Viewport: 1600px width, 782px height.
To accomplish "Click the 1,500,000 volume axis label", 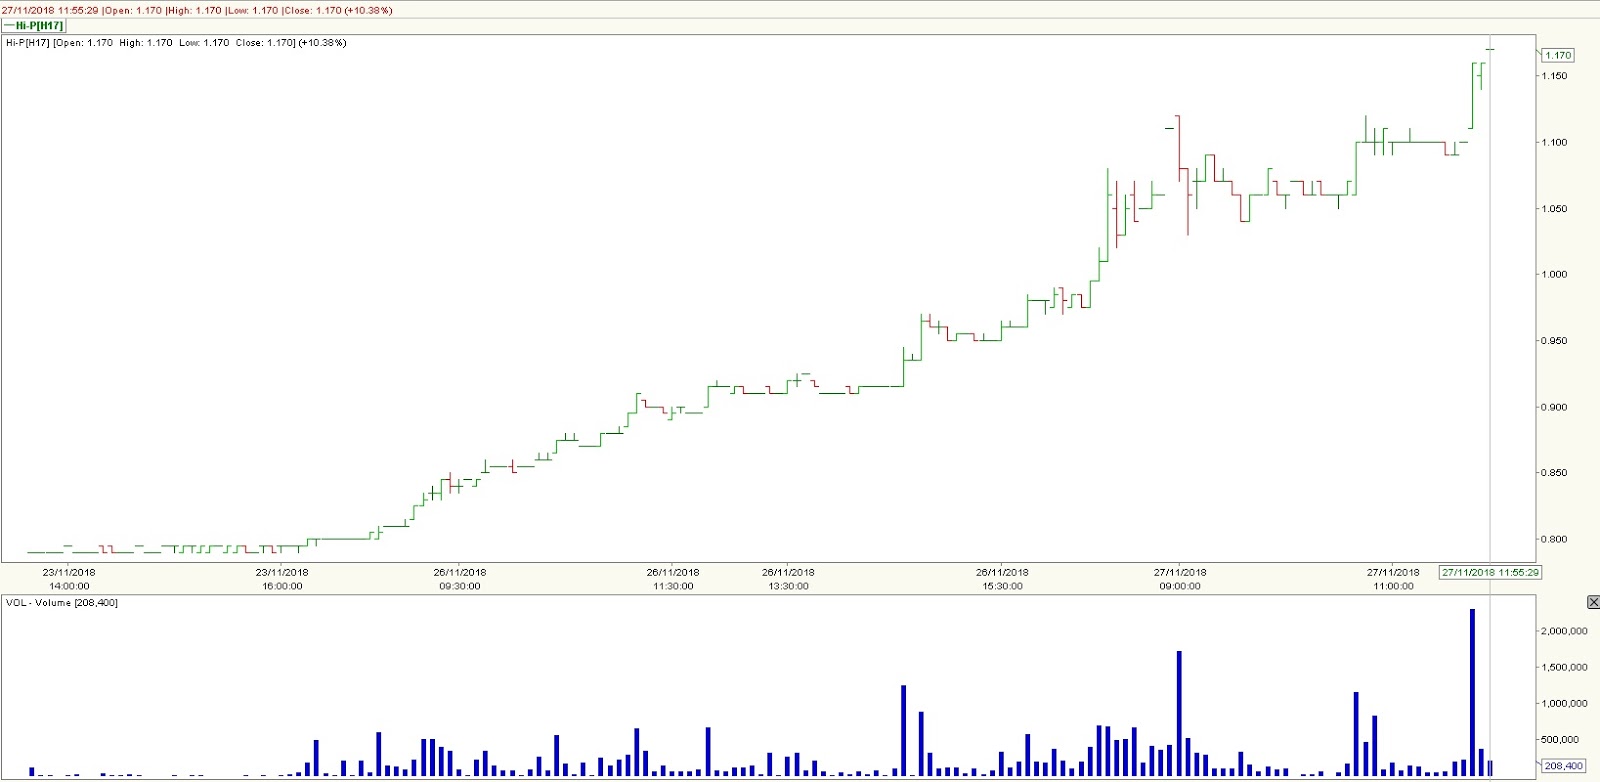I will click(1564, 667).
